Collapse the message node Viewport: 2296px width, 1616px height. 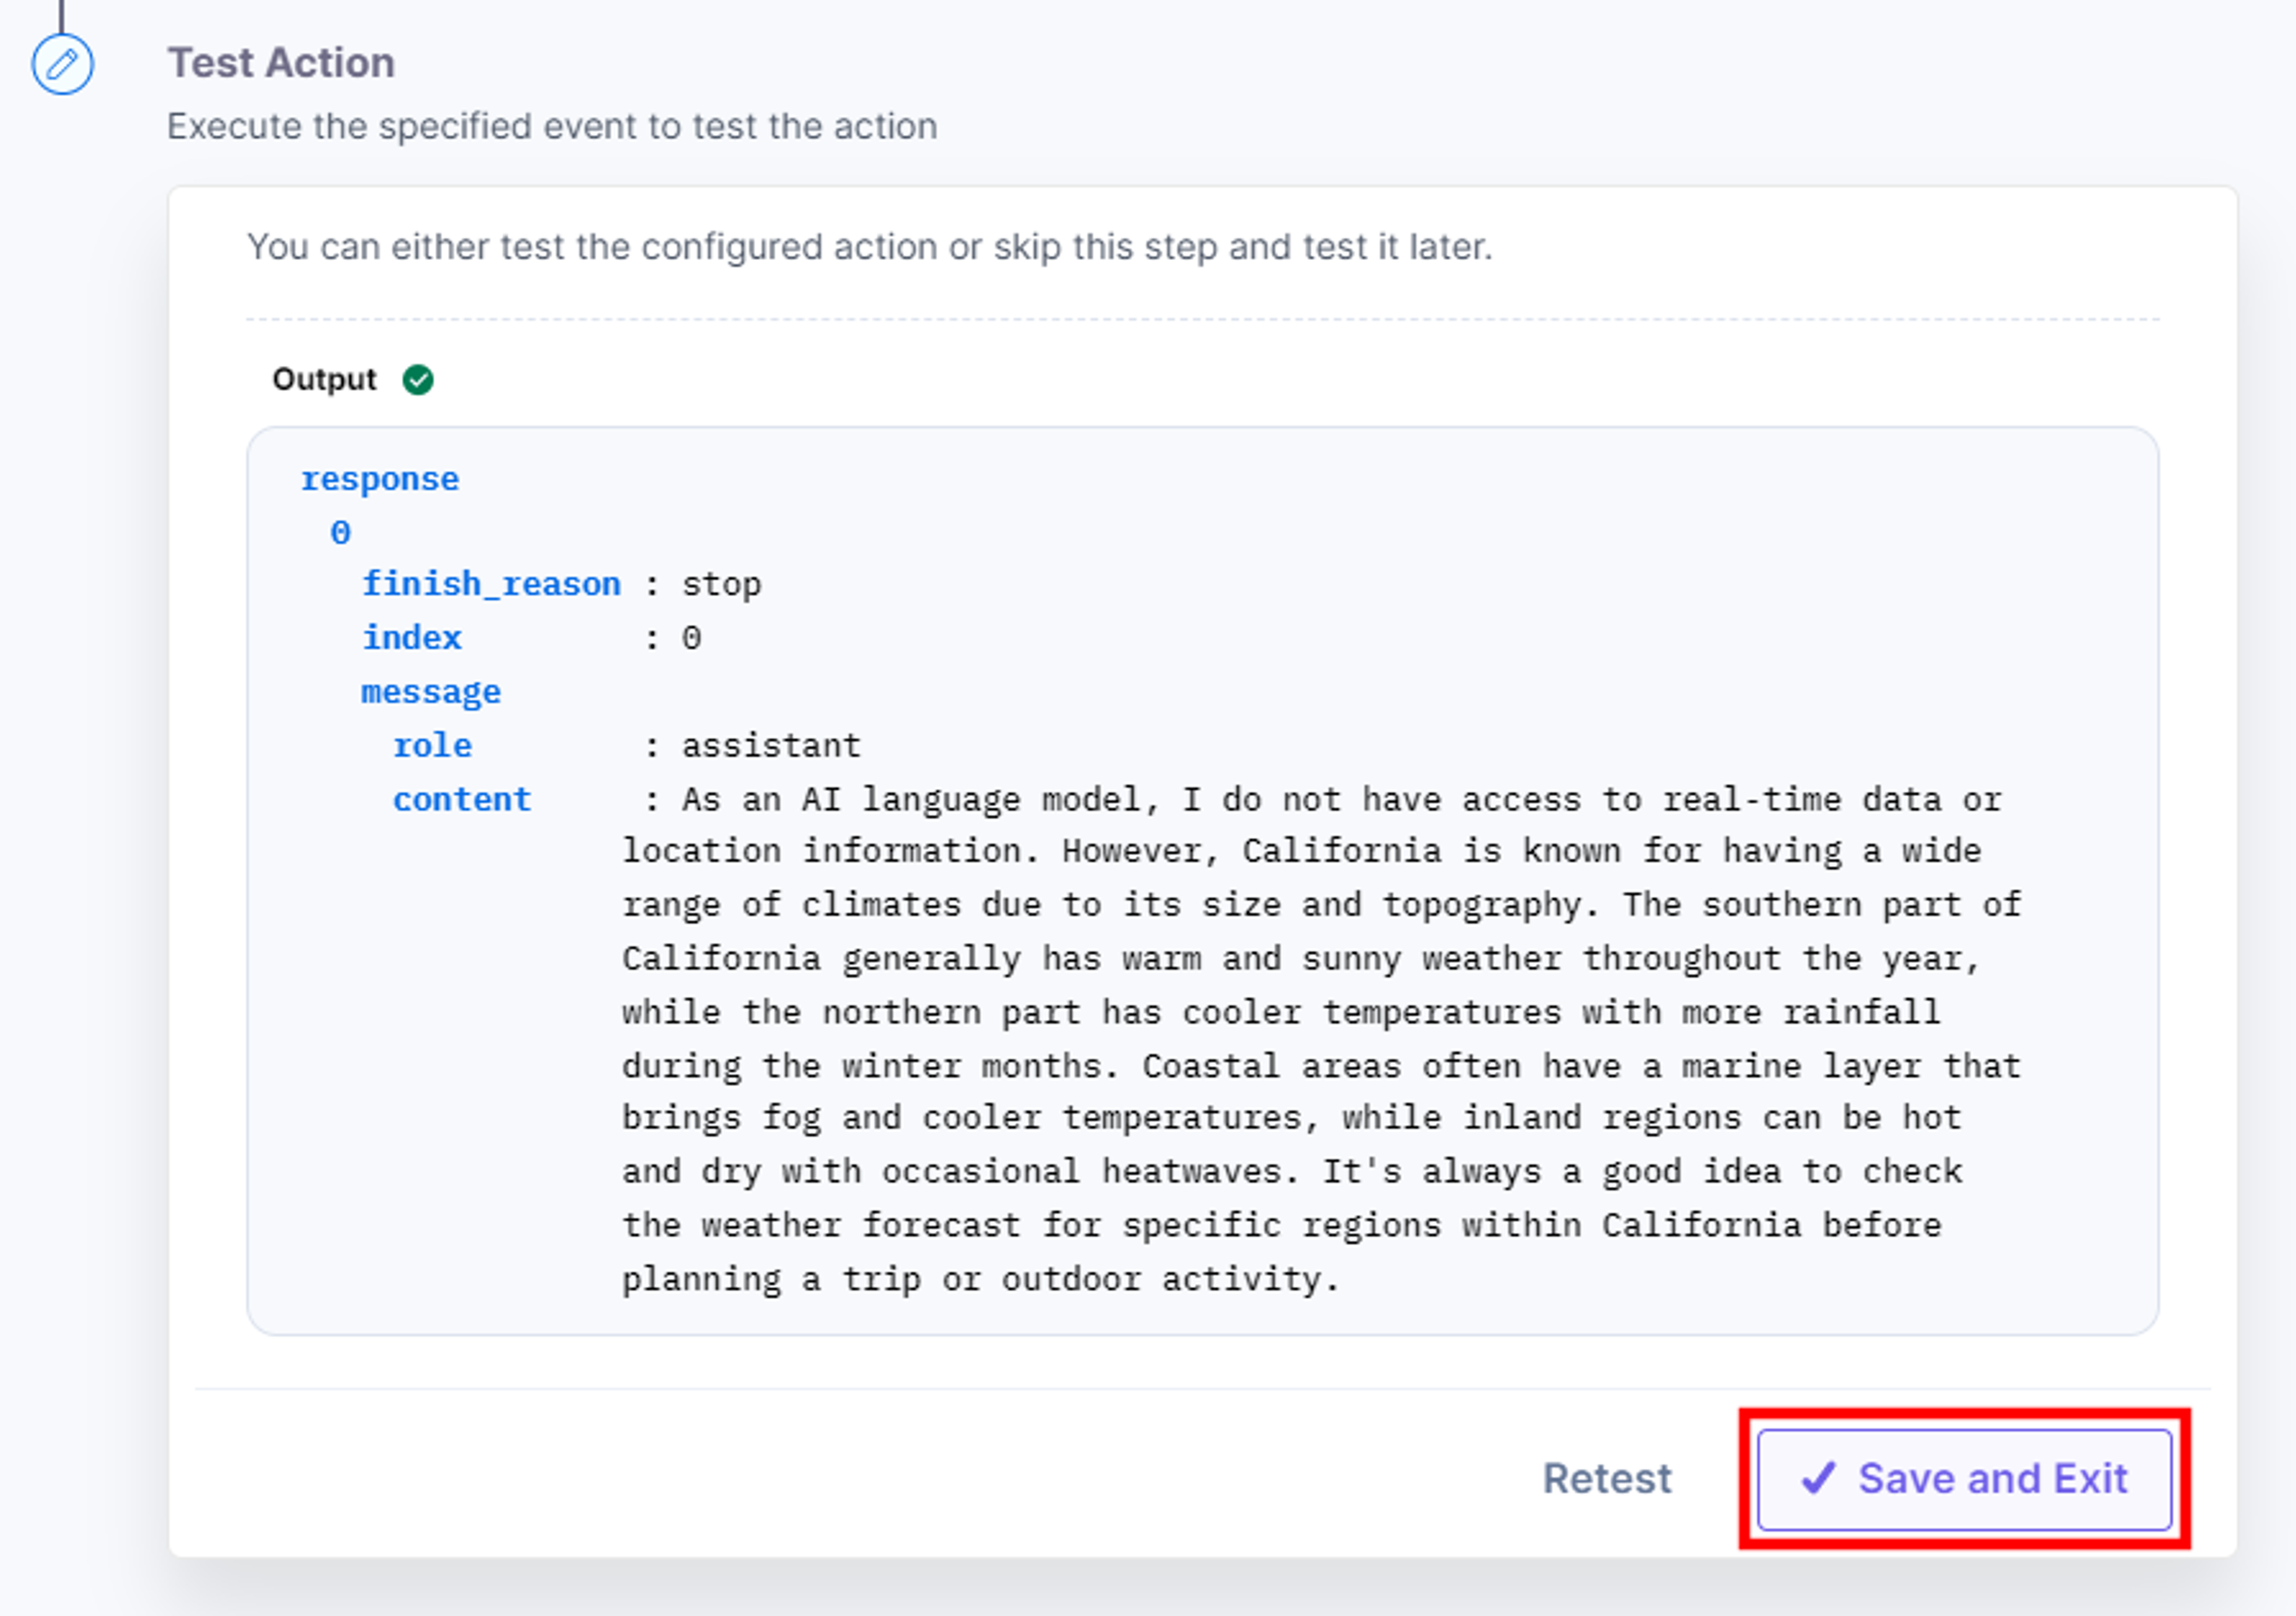pyautogui.click(x=431, y=692)
